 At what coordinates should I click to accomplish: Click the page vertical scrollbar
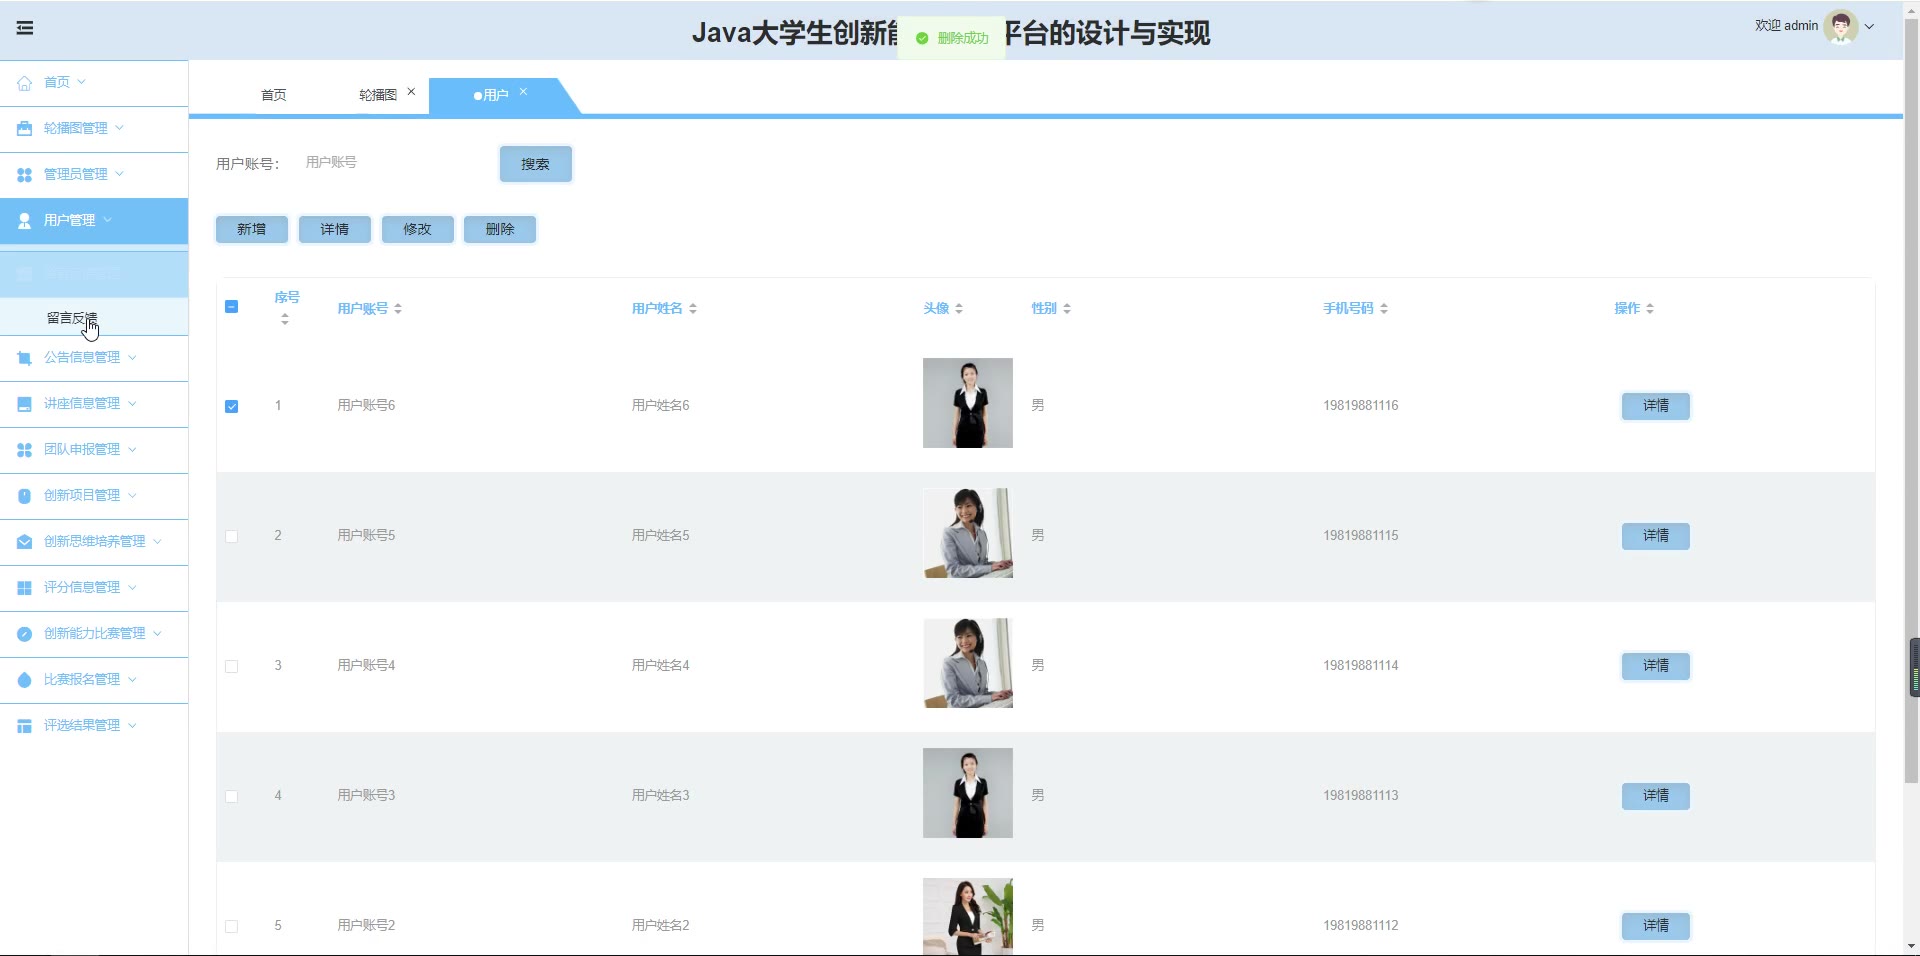tap(1911, 400)
